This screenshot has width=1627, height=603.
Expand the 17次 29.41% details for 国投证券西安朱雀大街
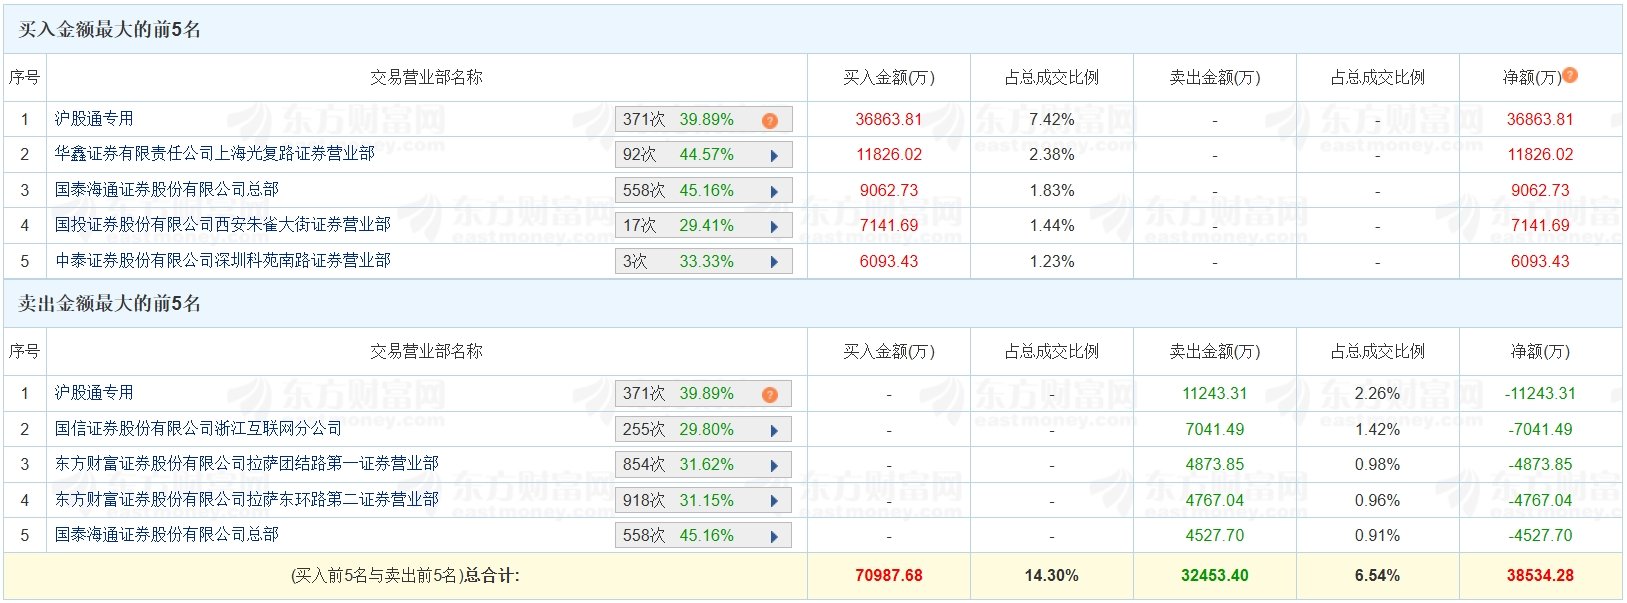tap(774, 226)
